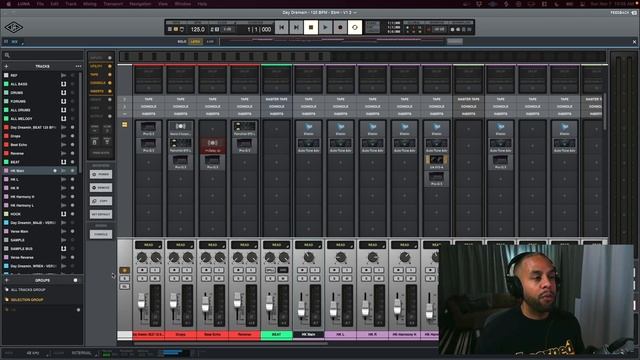The image size is (640, 360).
Task: Open Auto-Tune plugin on HK Main strip
Action: coord(309,145)
